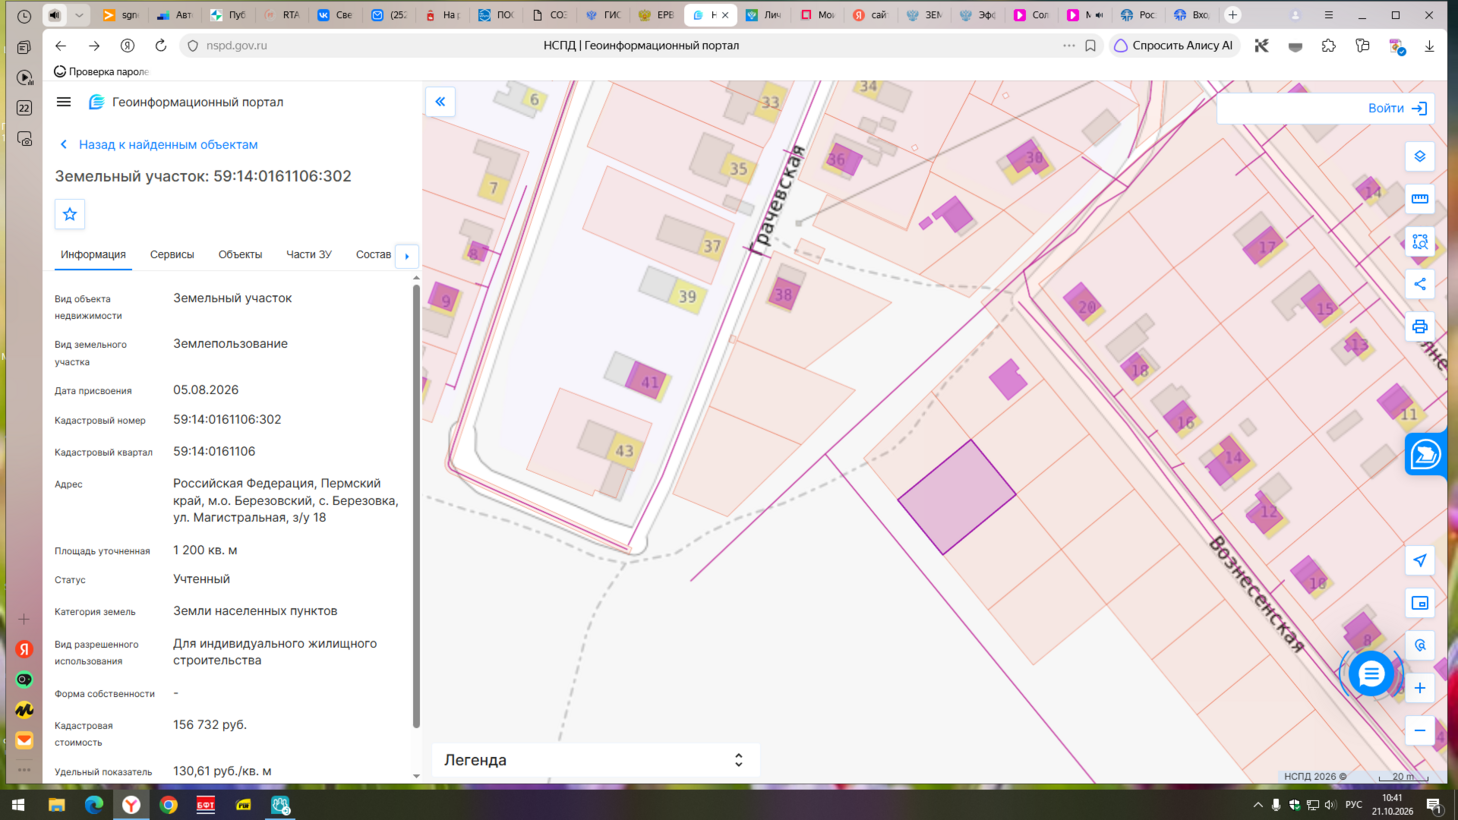Click the cadastral number 59:14:0161106:302 value
Image resolution: width=1458 pixels, height=820 pixels.
point(227,420)
